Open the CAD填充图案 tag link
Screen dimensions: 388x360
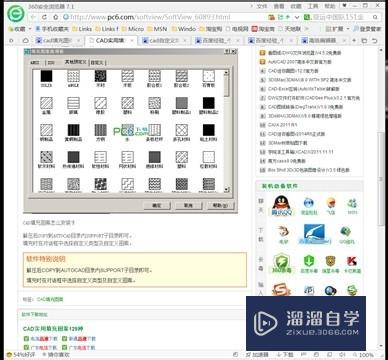(x=50, y=299)
